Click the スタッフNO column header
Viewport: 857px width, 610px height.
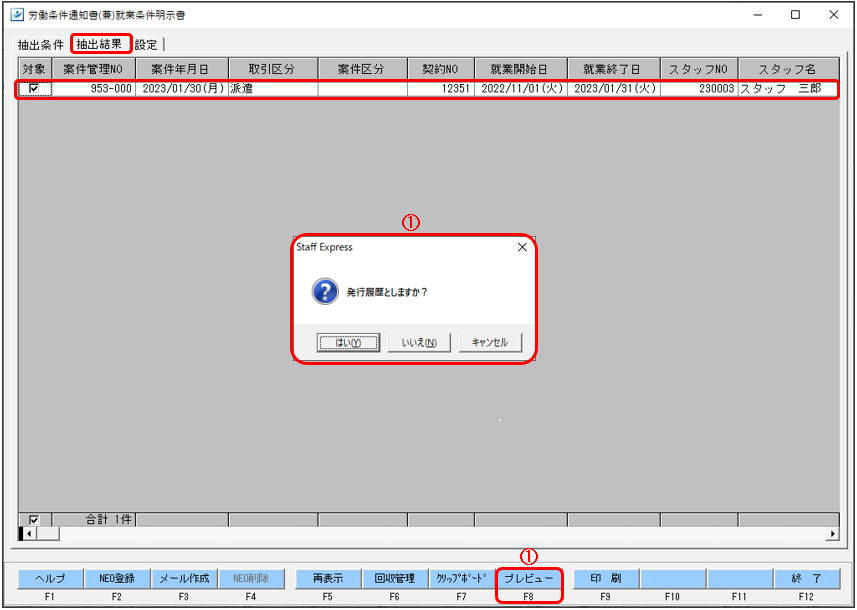click(699, 69)
